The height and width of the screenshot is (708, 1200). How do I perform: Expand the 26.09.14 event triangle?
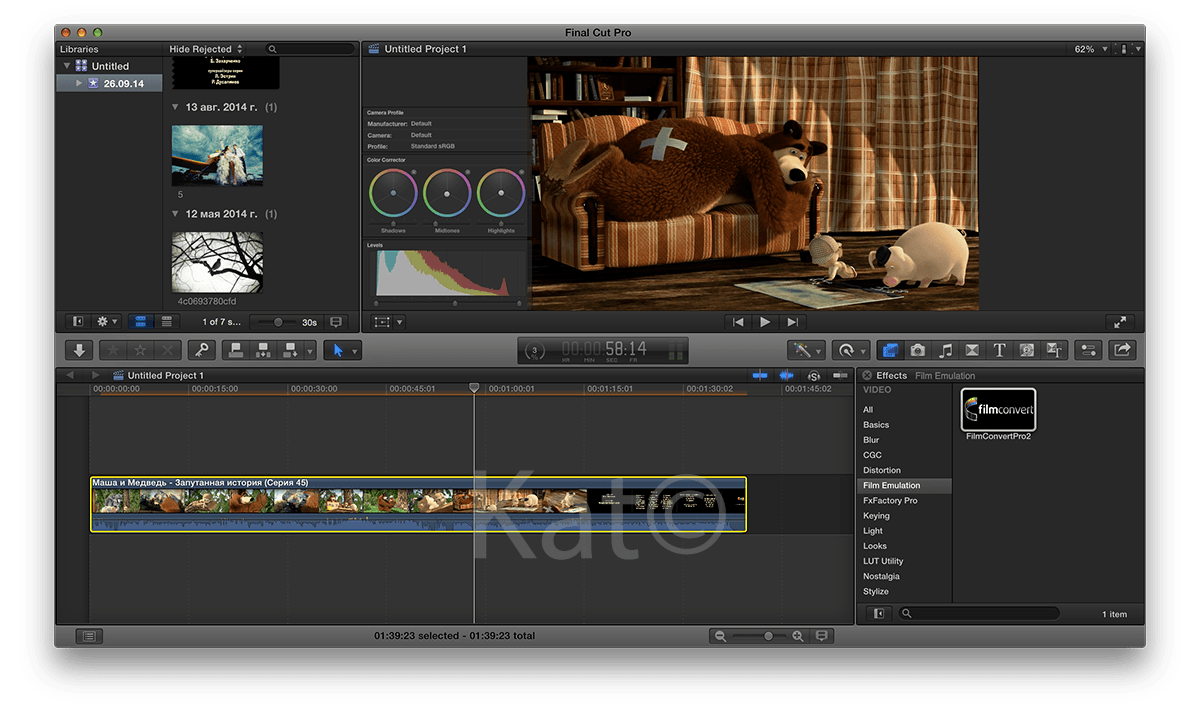(x=79, y=84)
